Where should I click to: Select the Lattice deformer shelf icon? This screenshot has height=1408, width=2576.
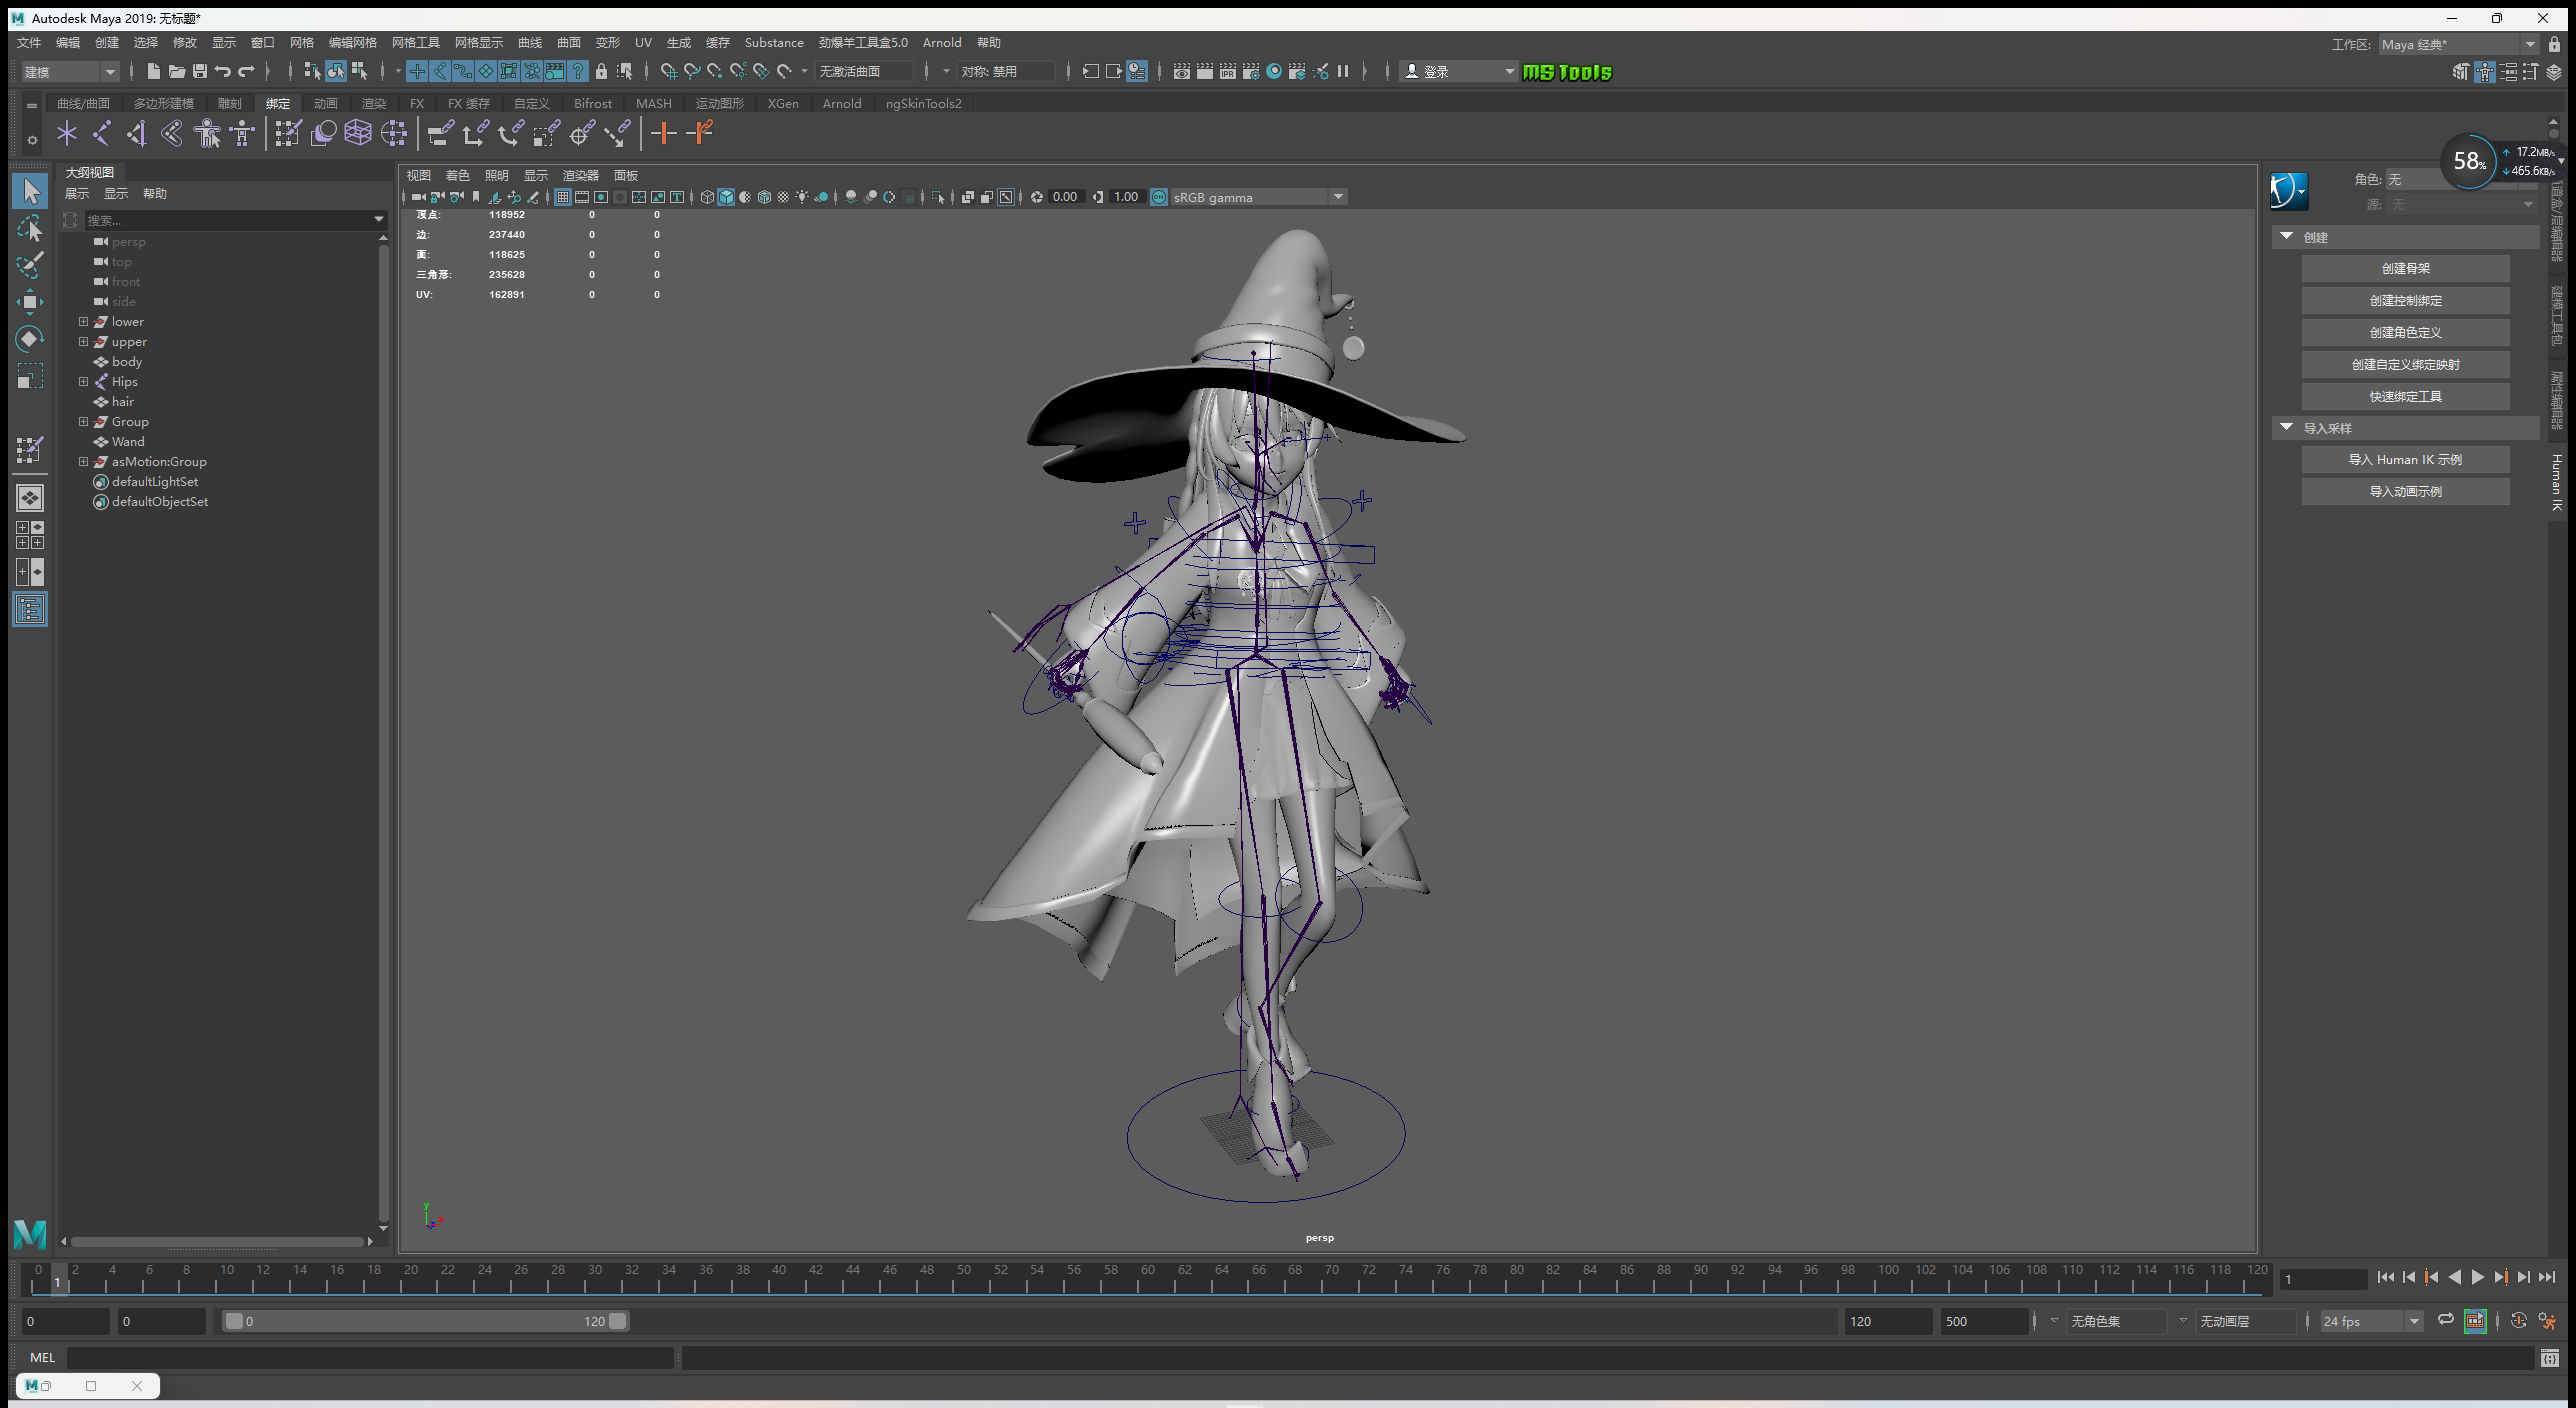[x=358, y=133]
